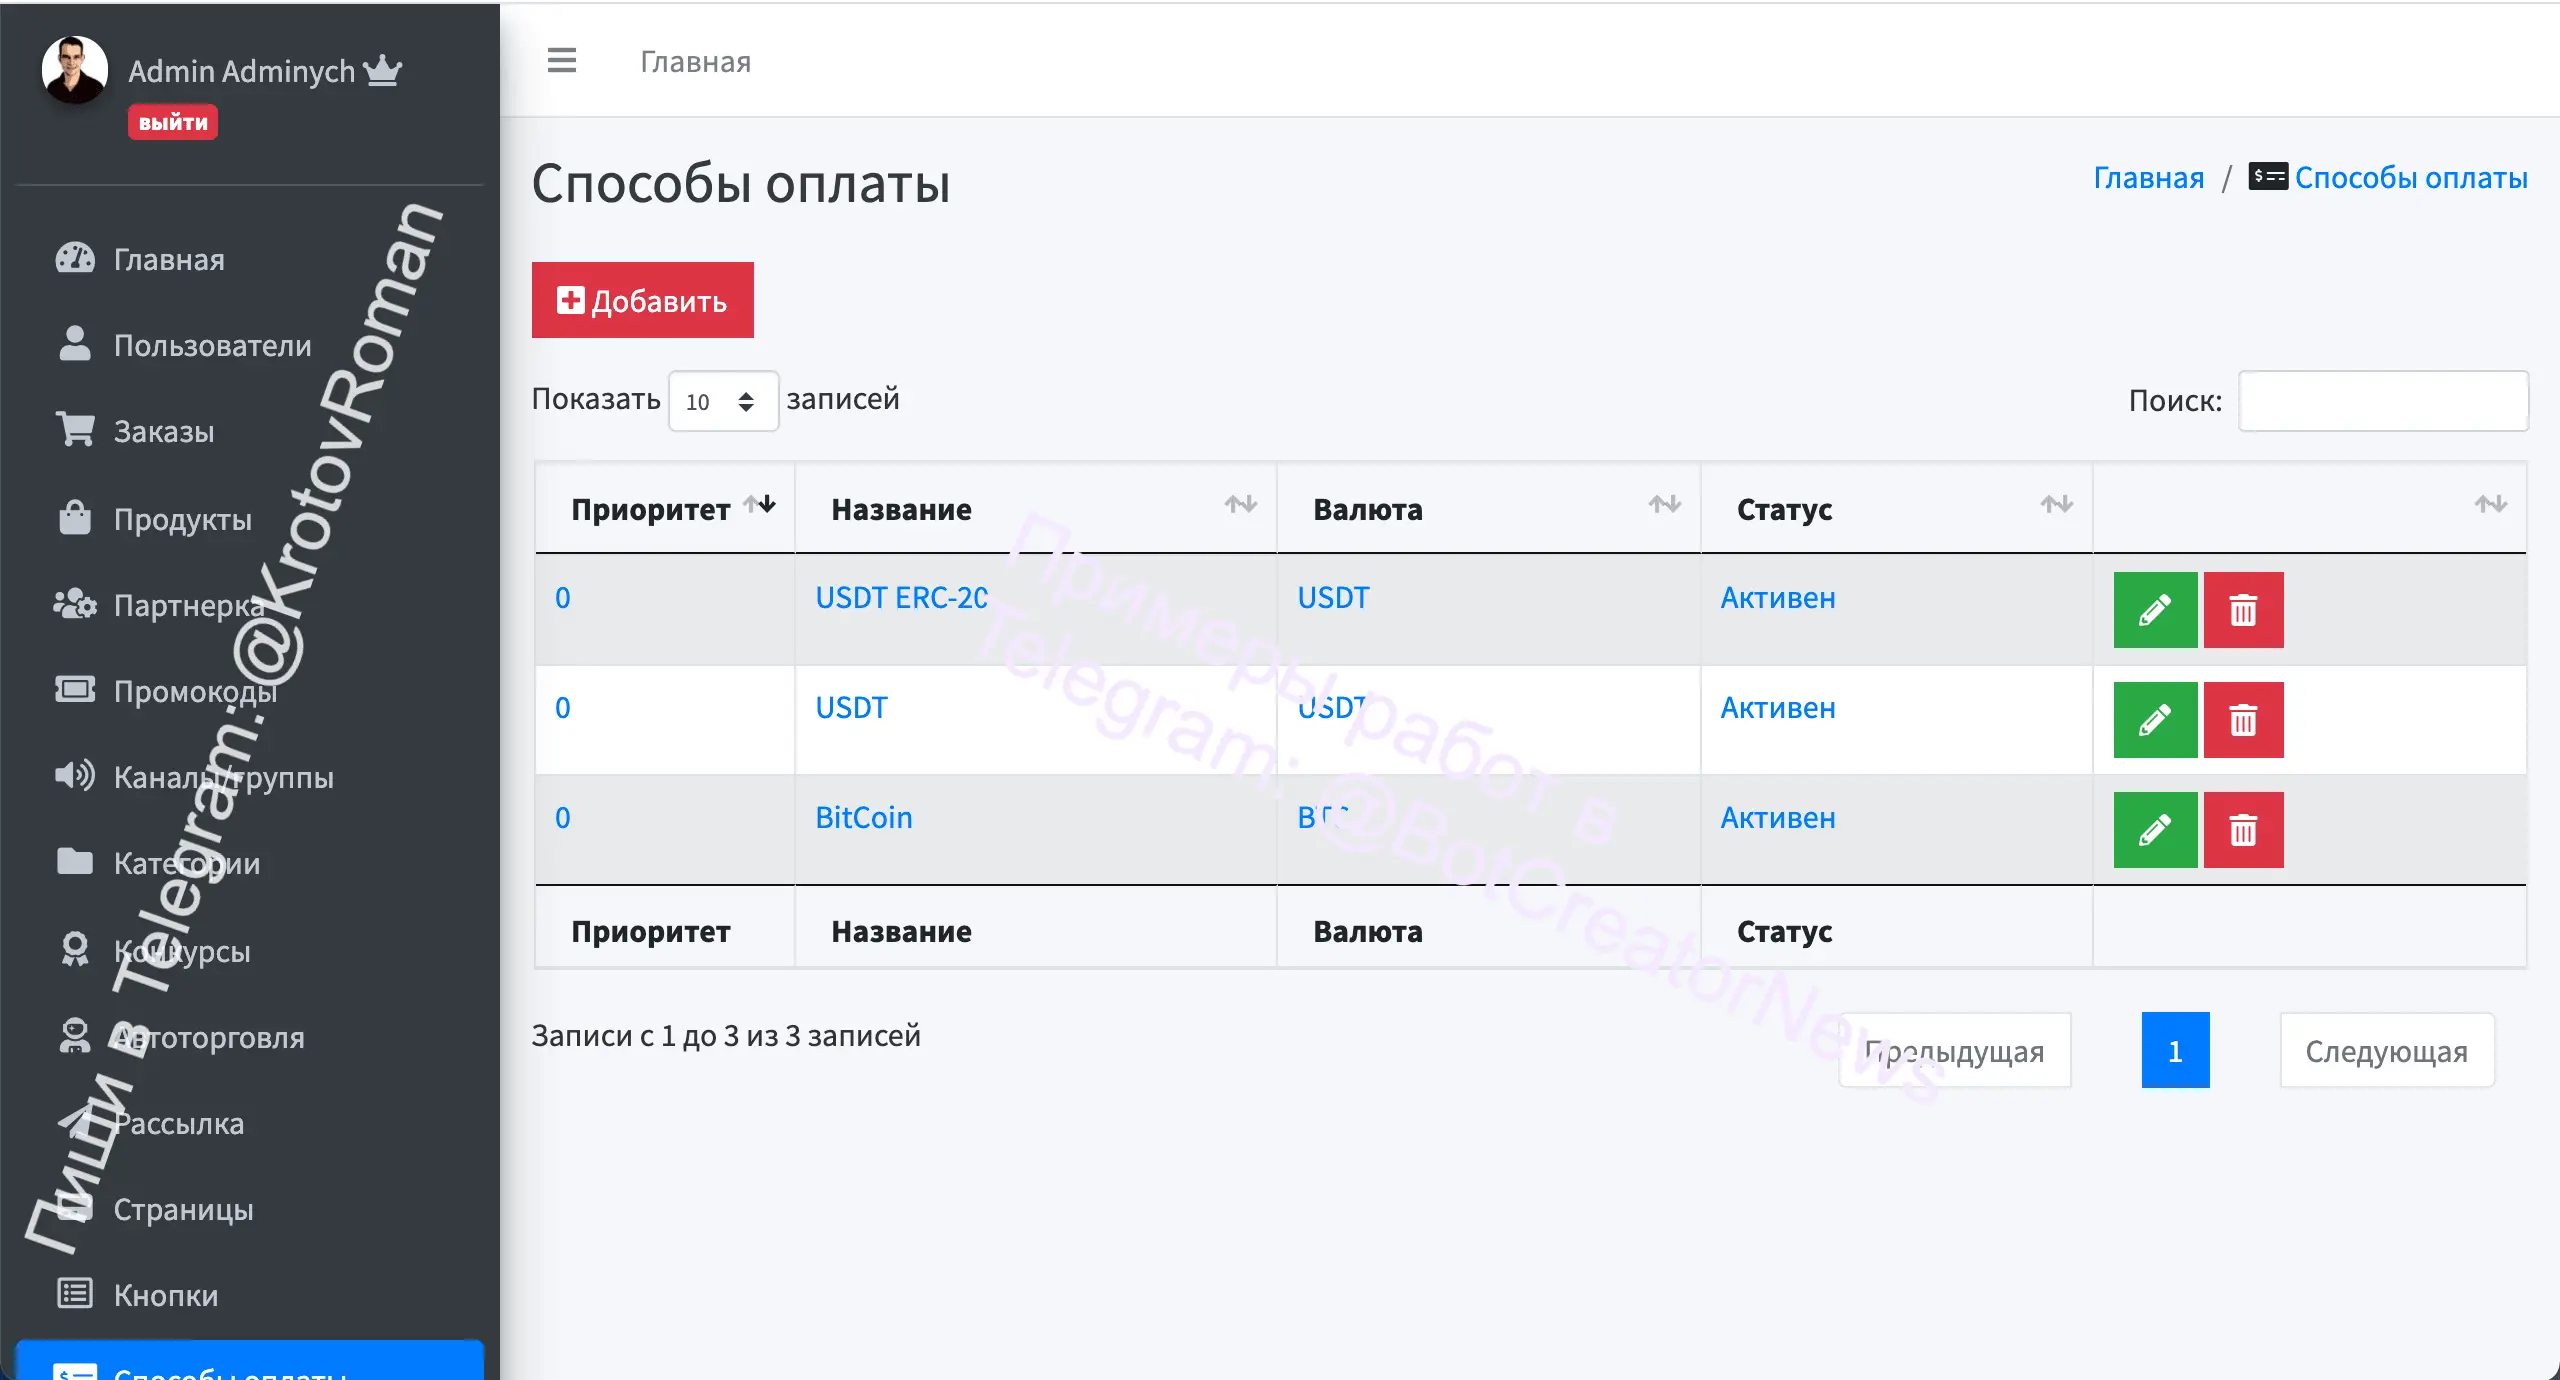The width and height of the screenshot is (2560, 1380).
Task: Open the Промокоды ticket icon
Action: 75,689
